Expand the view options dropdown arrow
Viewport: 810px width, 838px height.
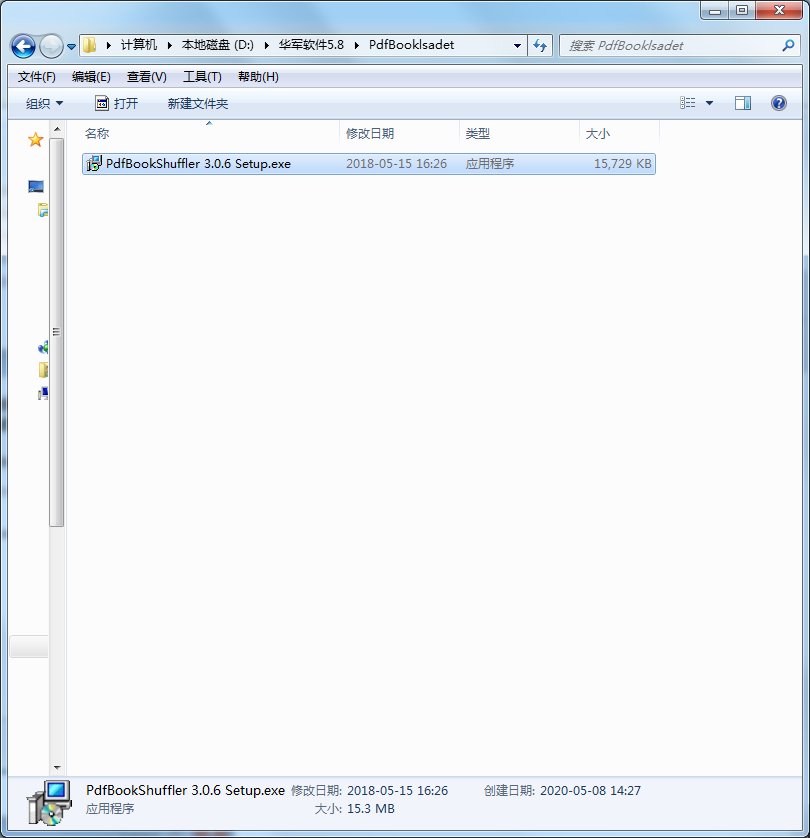tap(710, 103)
